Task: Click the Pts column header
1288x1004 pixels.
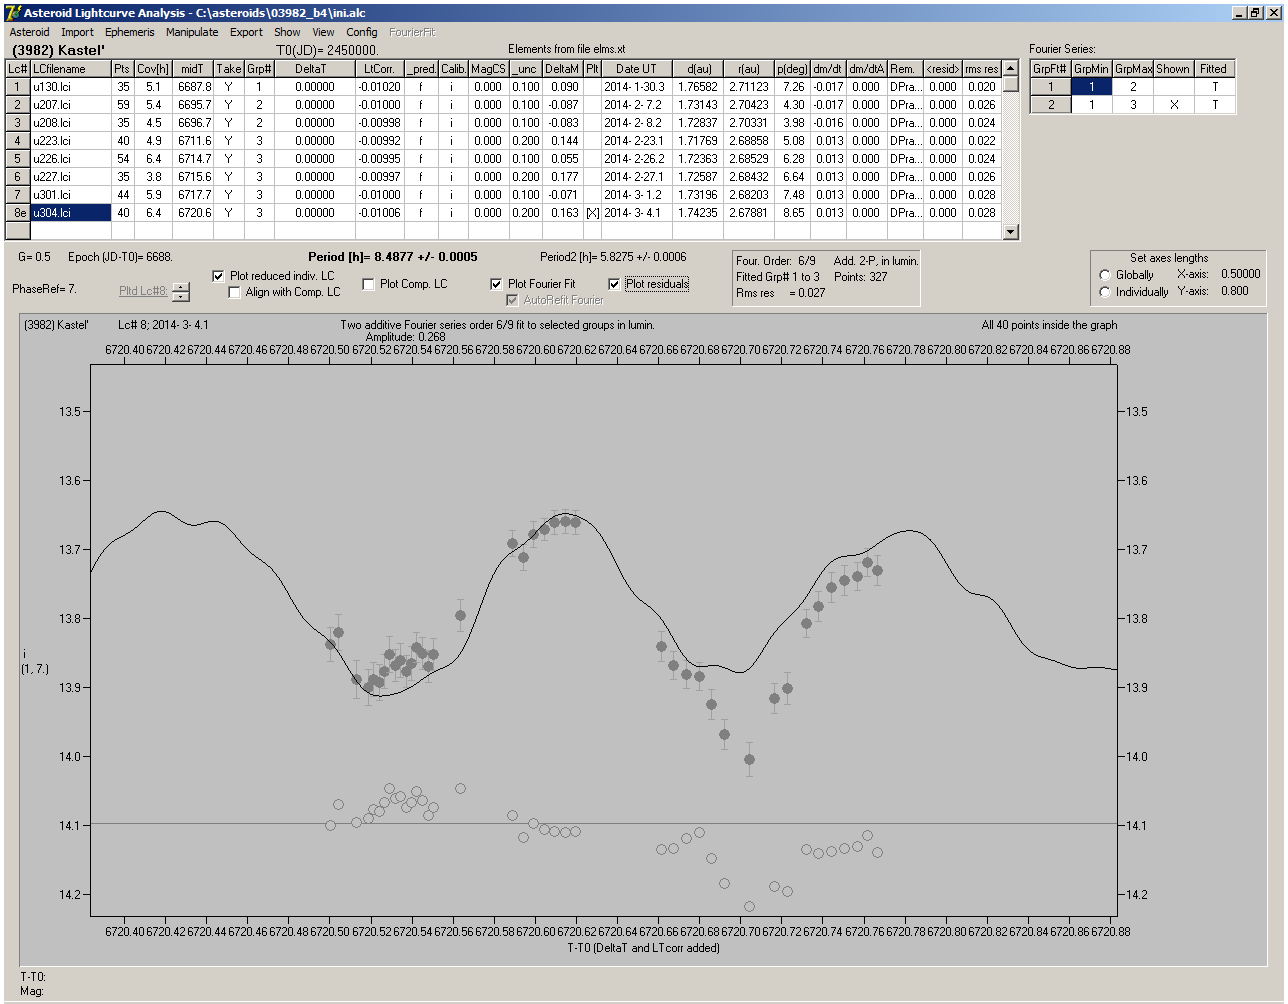Action: click(122, 69)
